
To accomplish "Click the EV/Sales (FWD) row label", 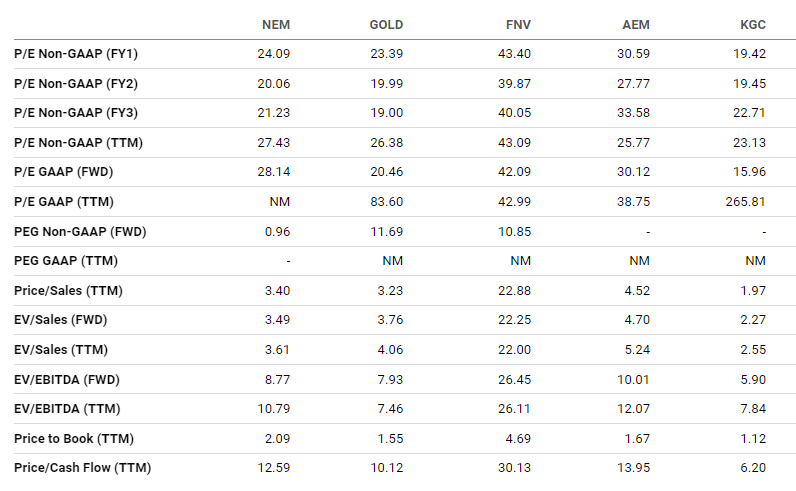I will [x=60, y=320].
